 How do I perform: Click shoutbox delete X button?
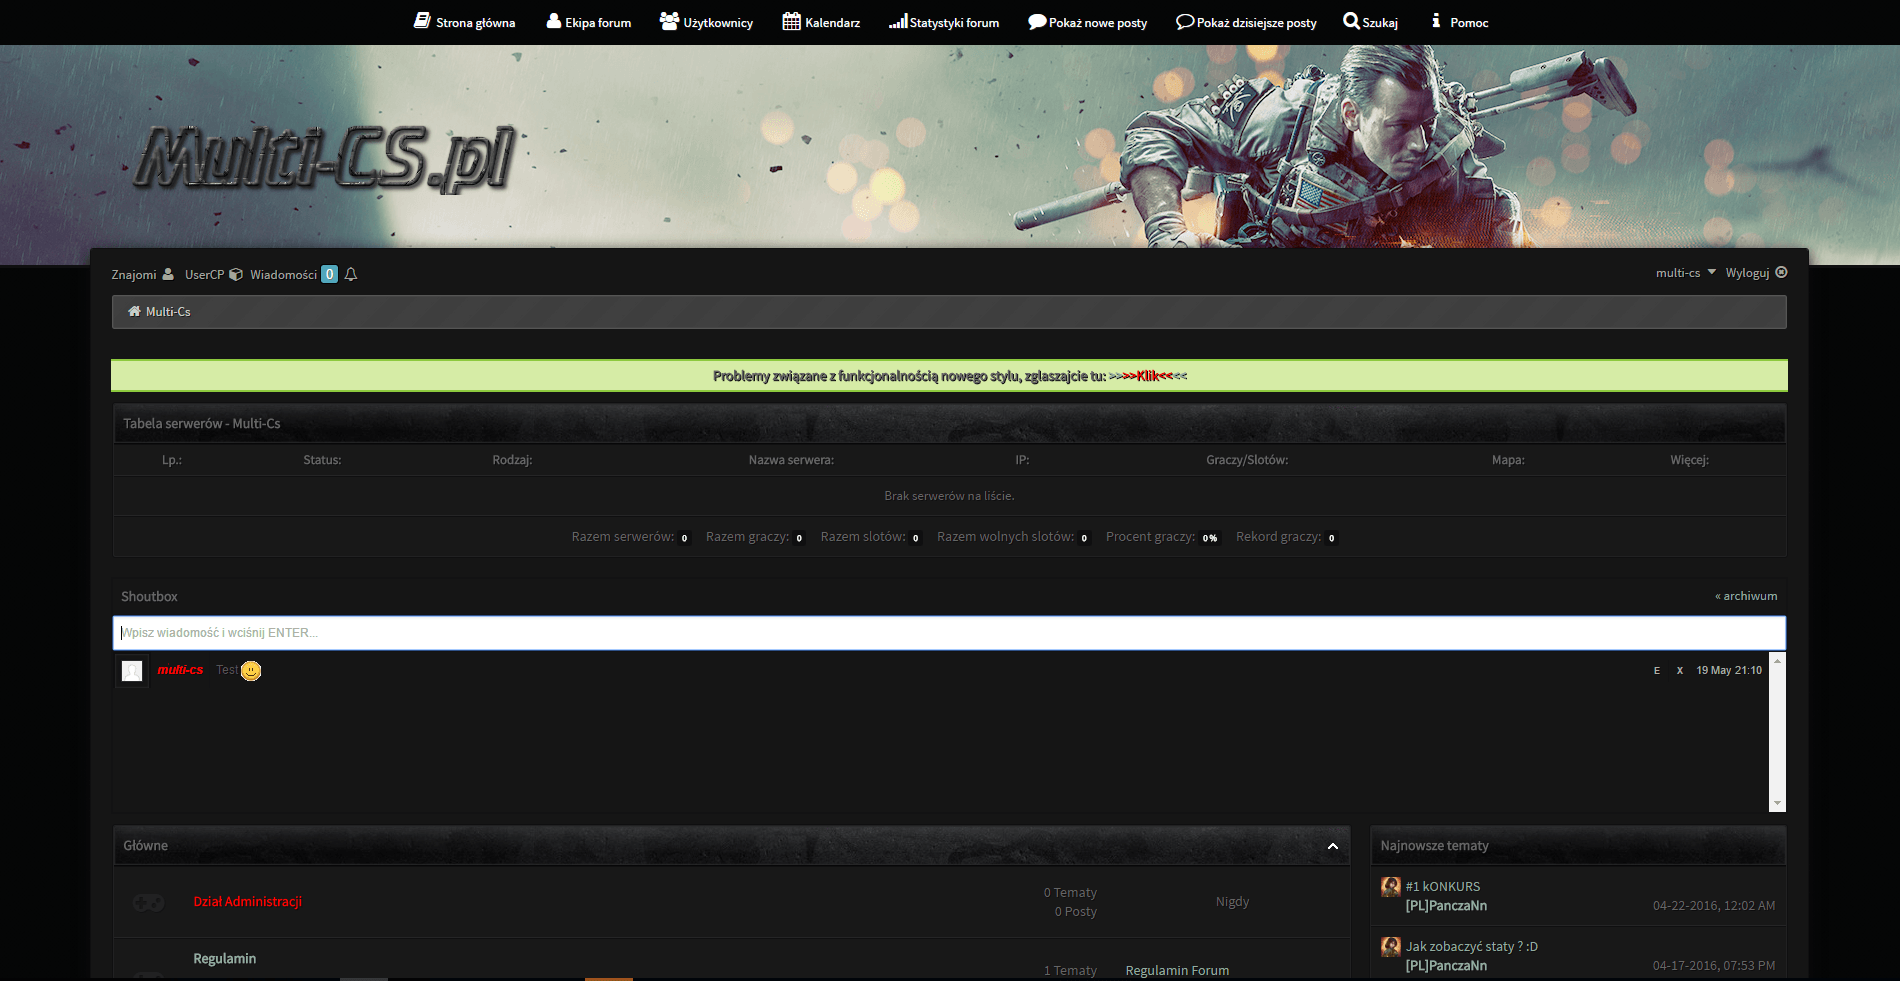click(1680, 671)
